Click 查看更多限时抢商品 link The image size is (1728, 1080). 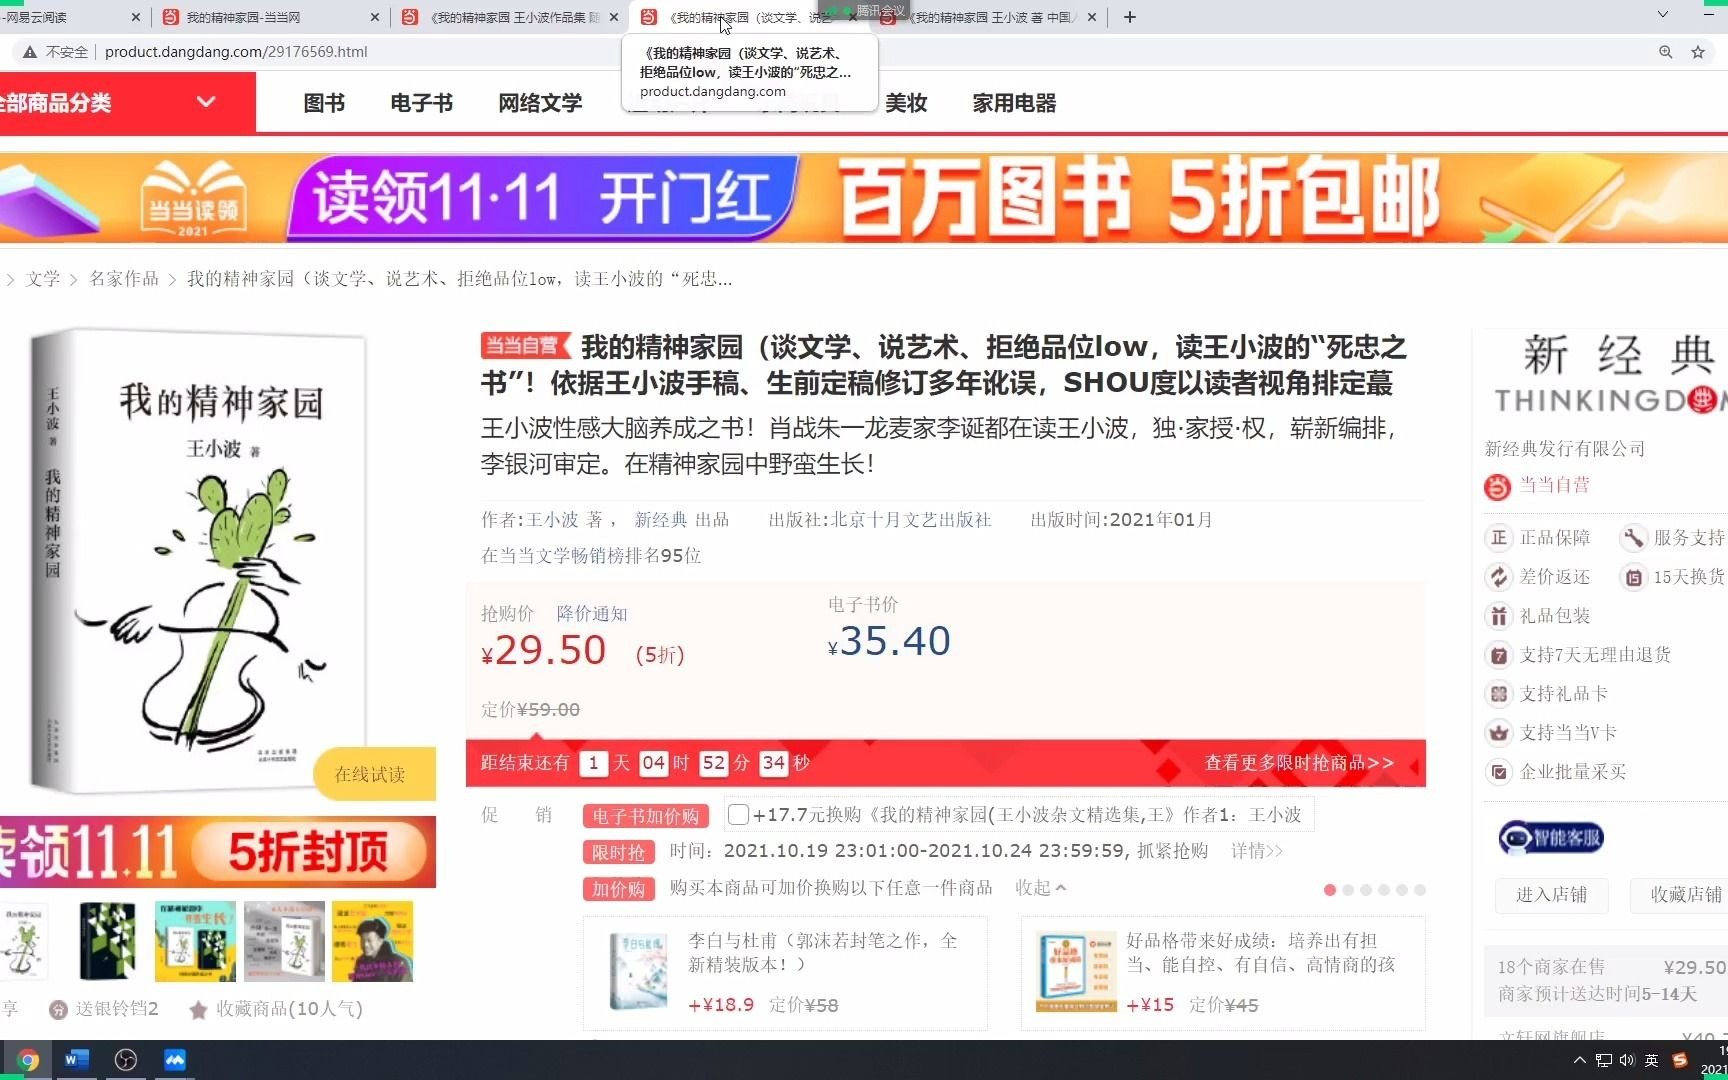click(1299, 763)
